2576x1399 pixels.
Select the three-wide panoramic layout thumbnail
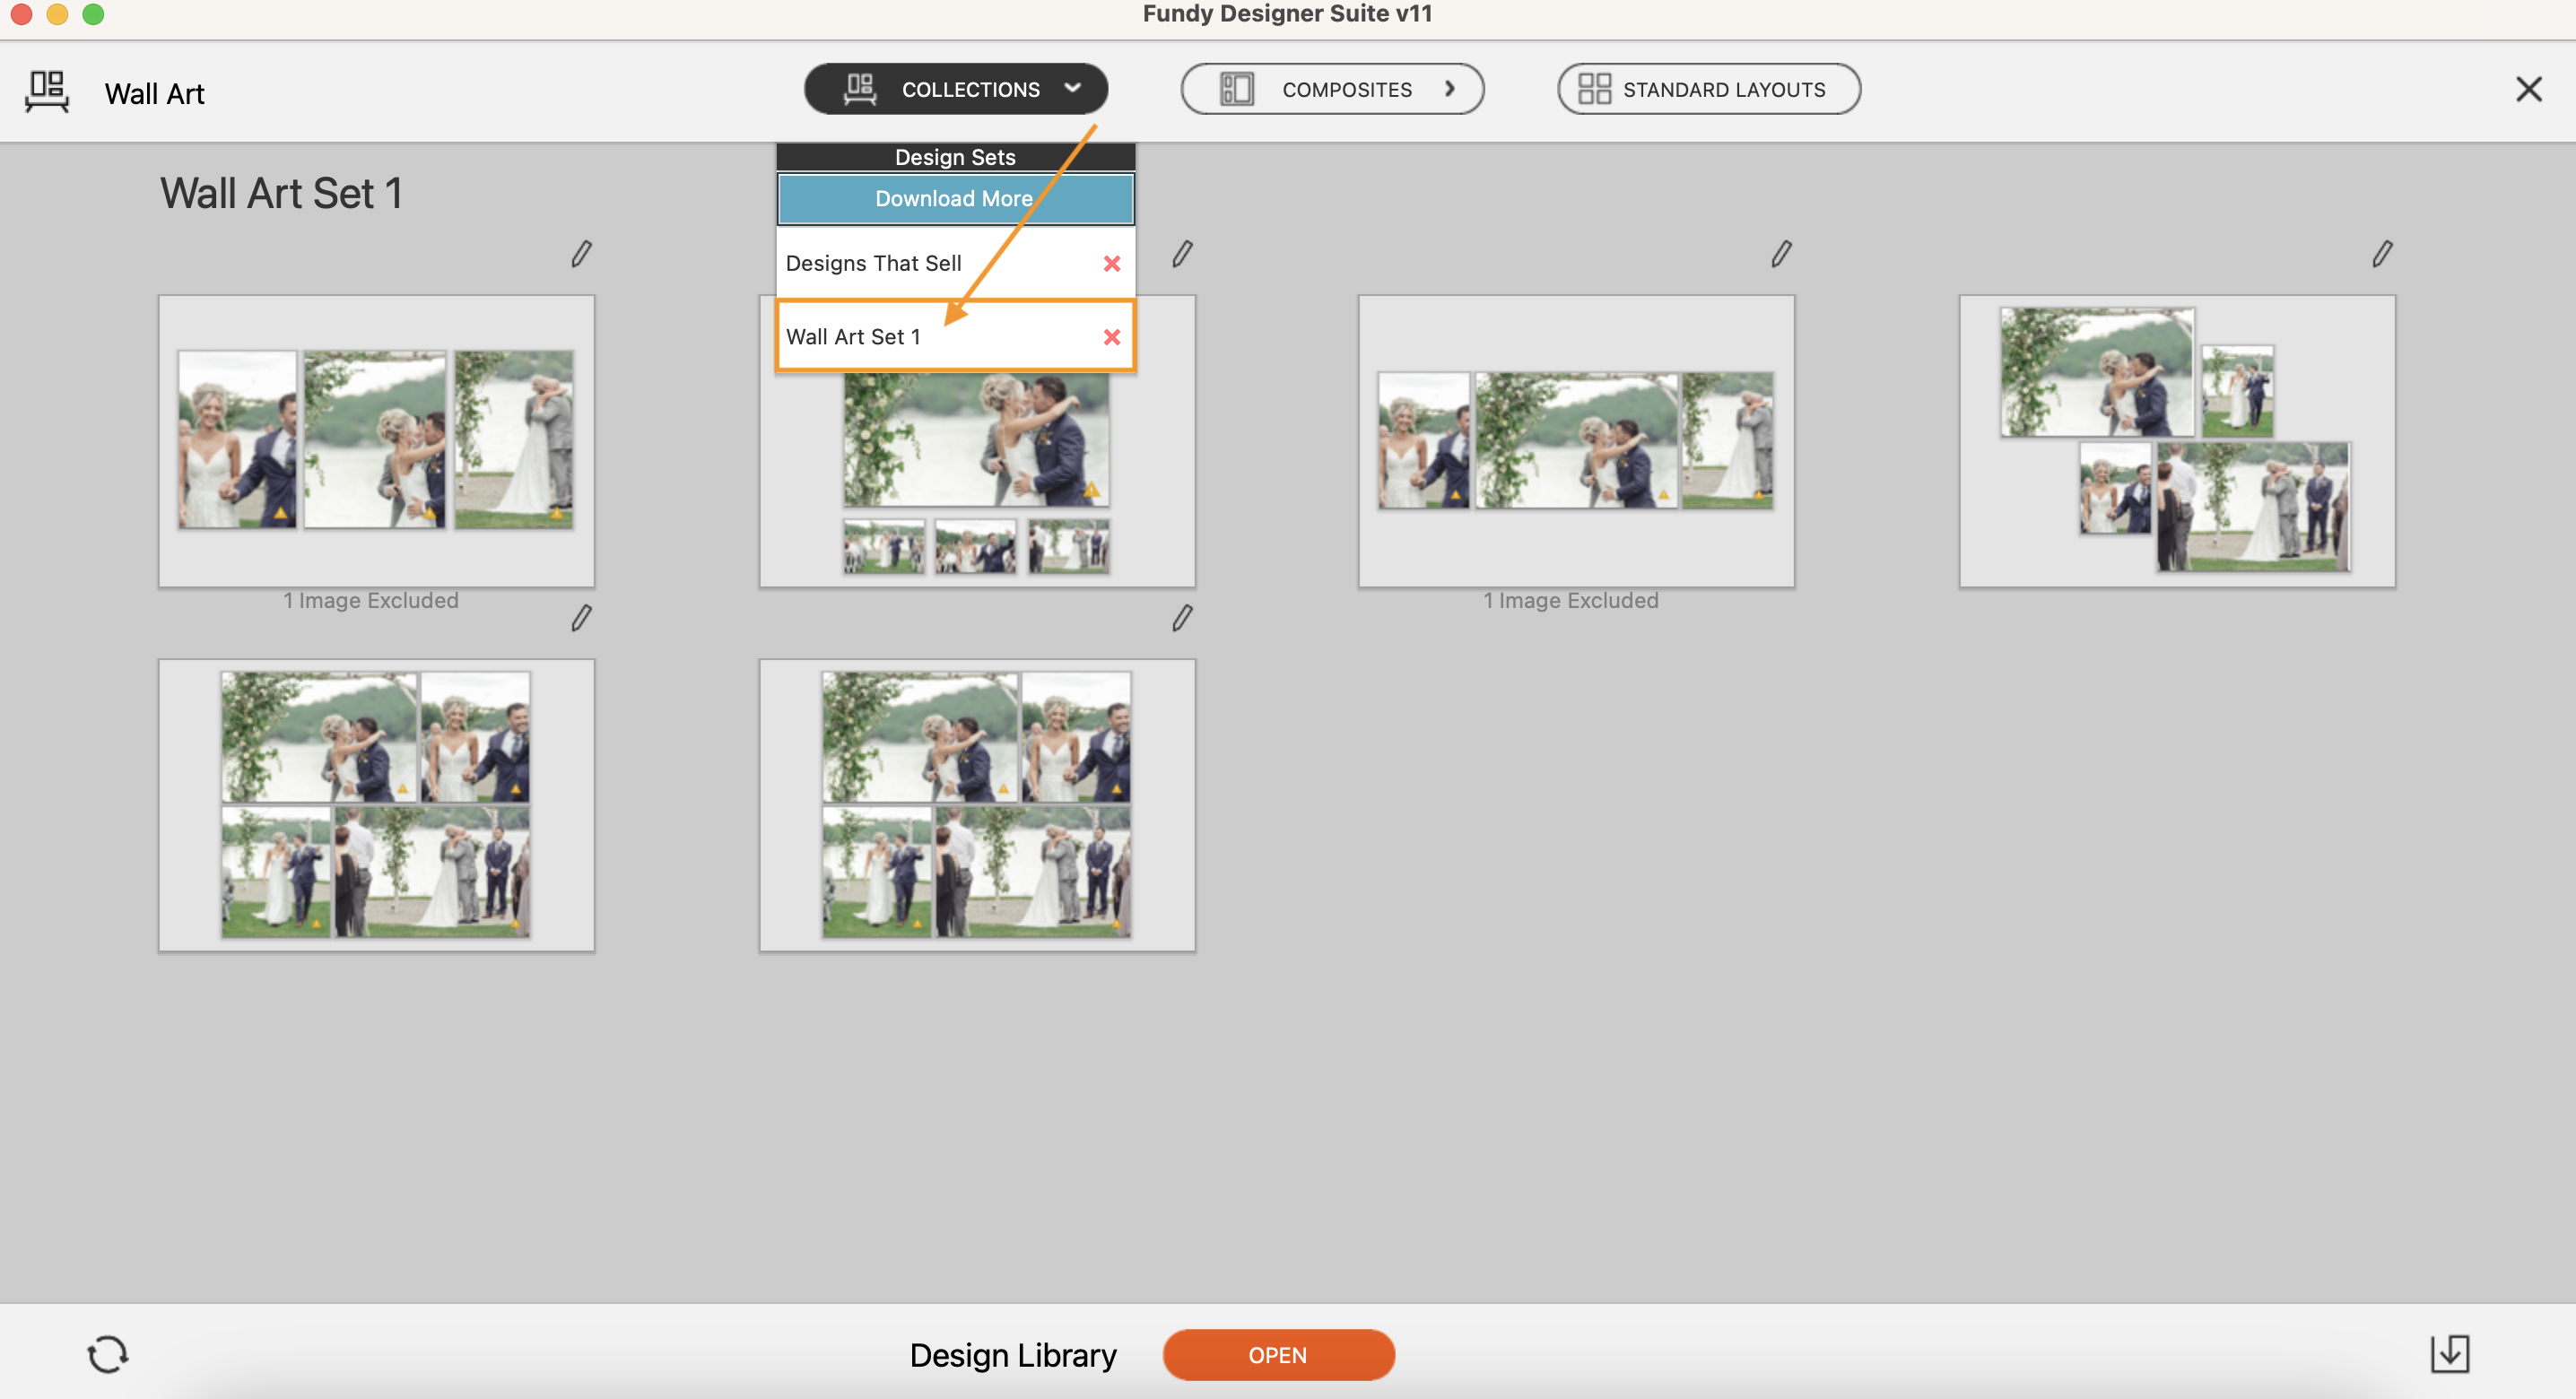tap(1576, 440)
